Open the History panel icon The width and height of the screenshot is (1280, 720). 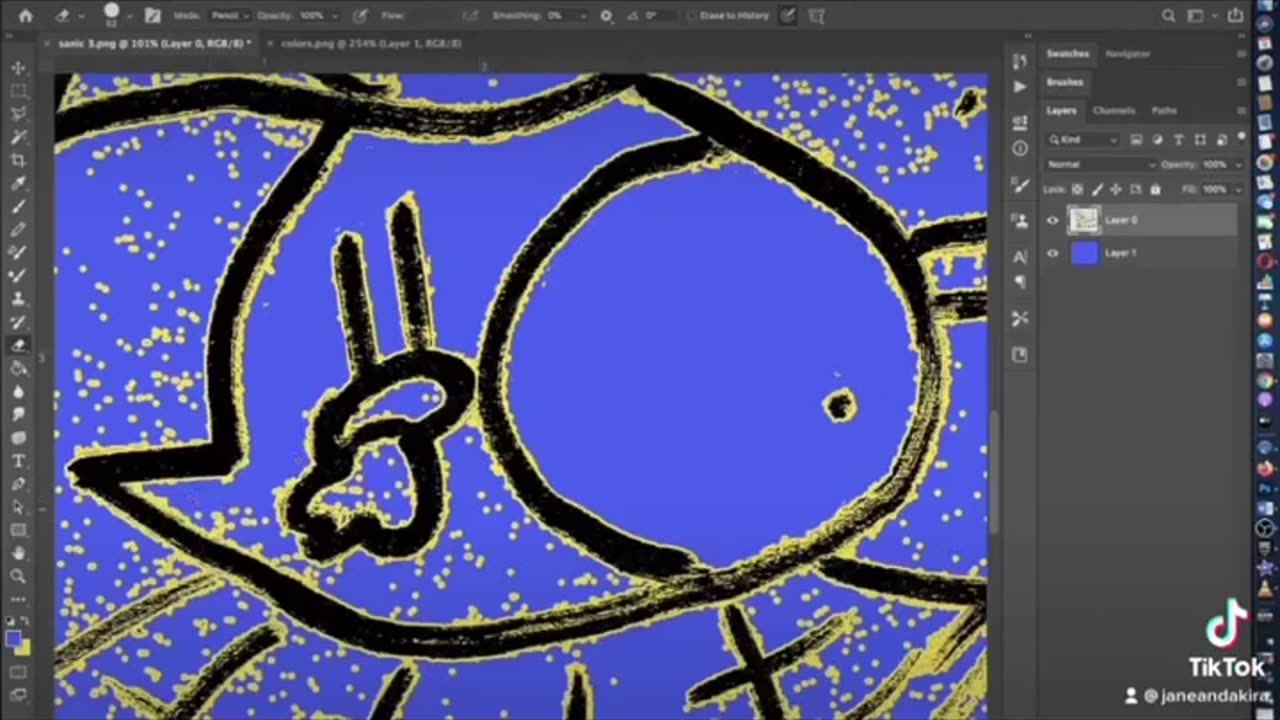coord(1019,62)
